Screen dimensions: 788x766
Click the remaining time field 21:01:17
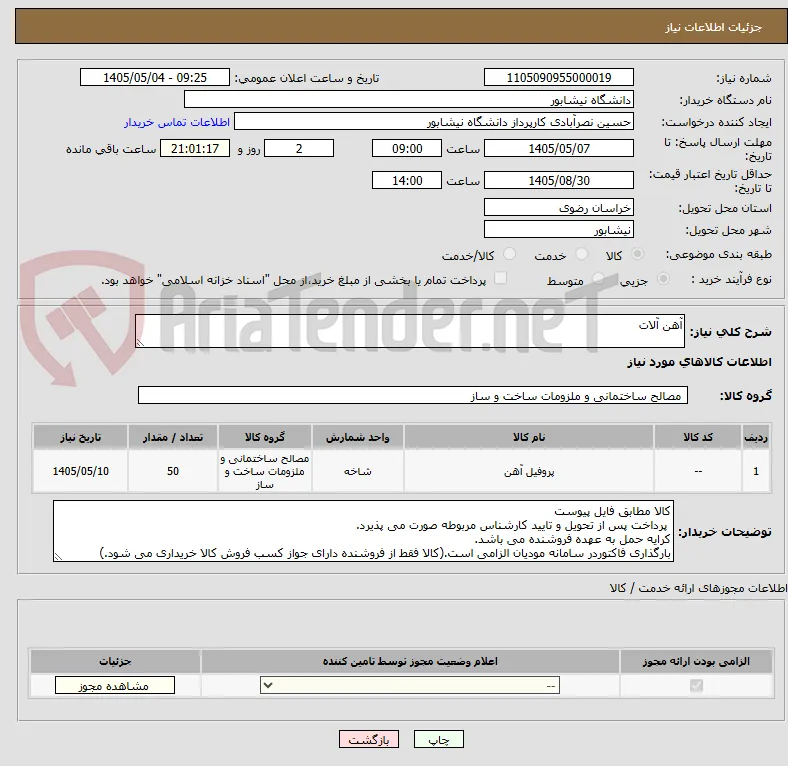click(x=195, y=148)
